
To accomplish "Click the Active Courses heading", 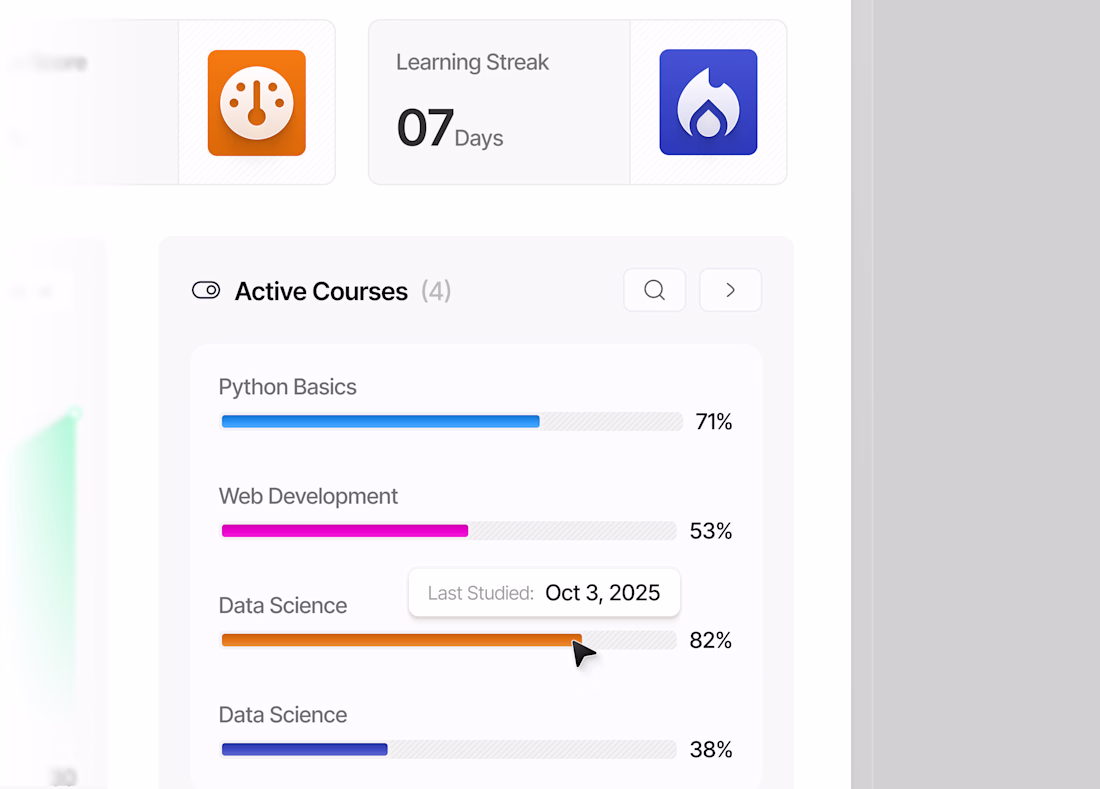I will tap(321, 291).
